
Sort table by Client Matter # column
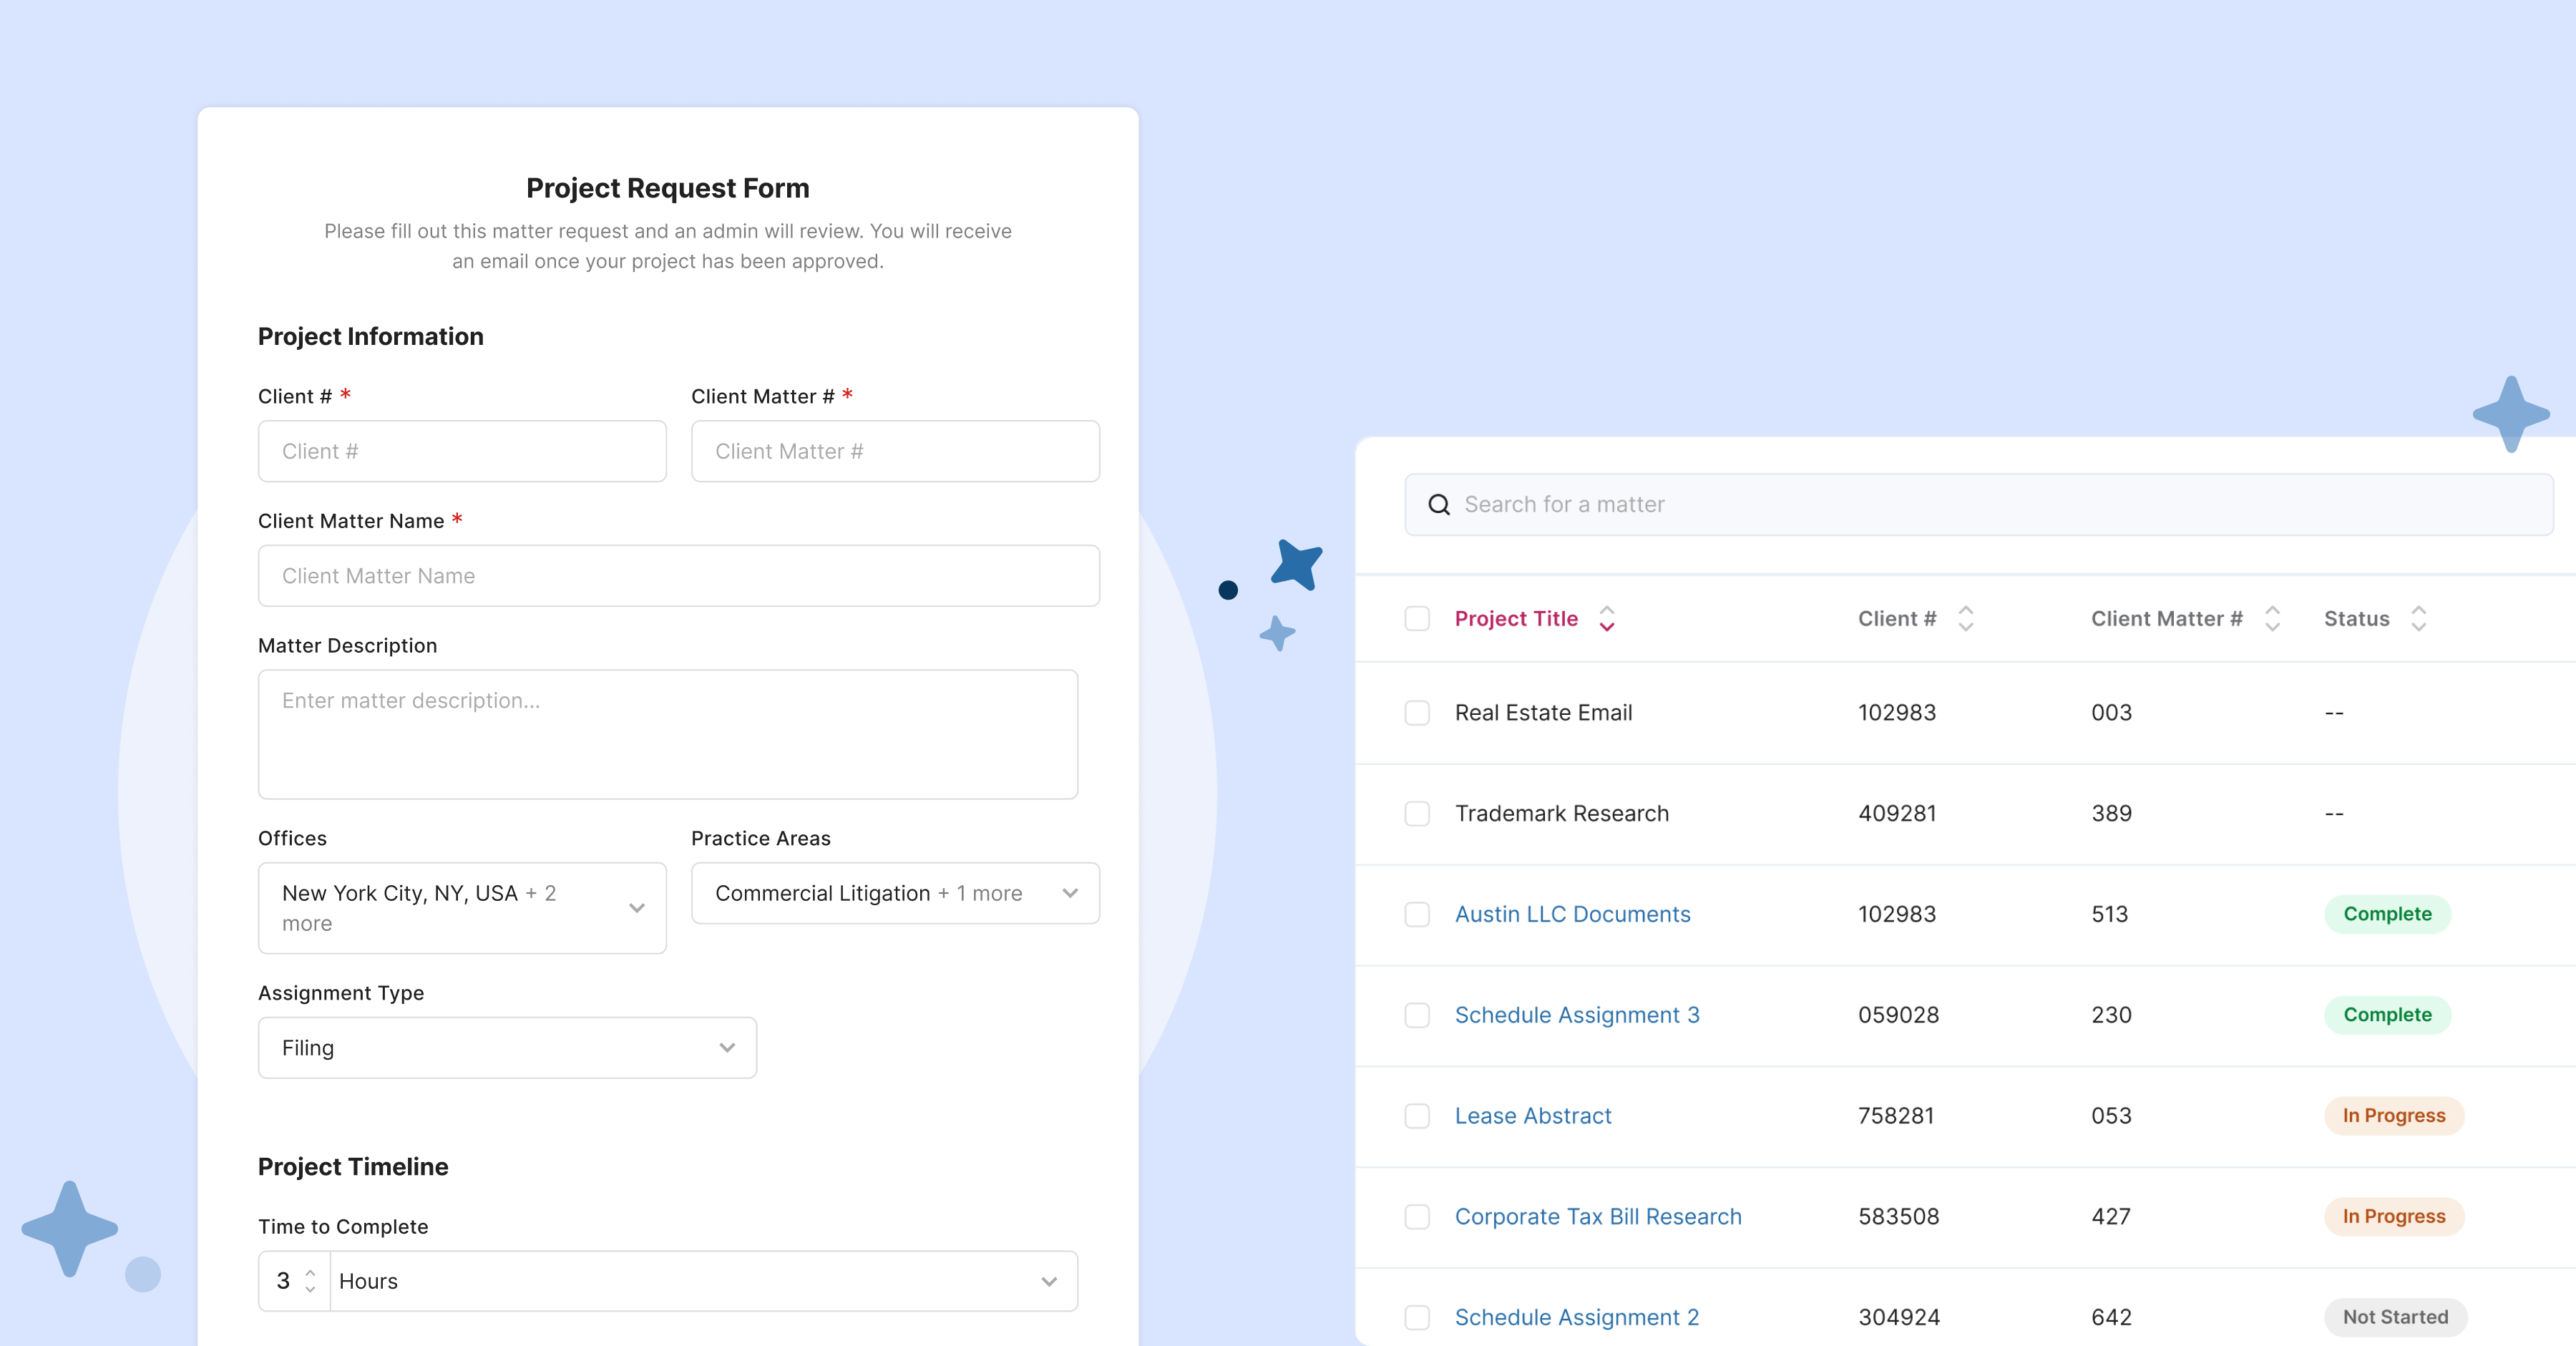click(x=2272, y=618)
